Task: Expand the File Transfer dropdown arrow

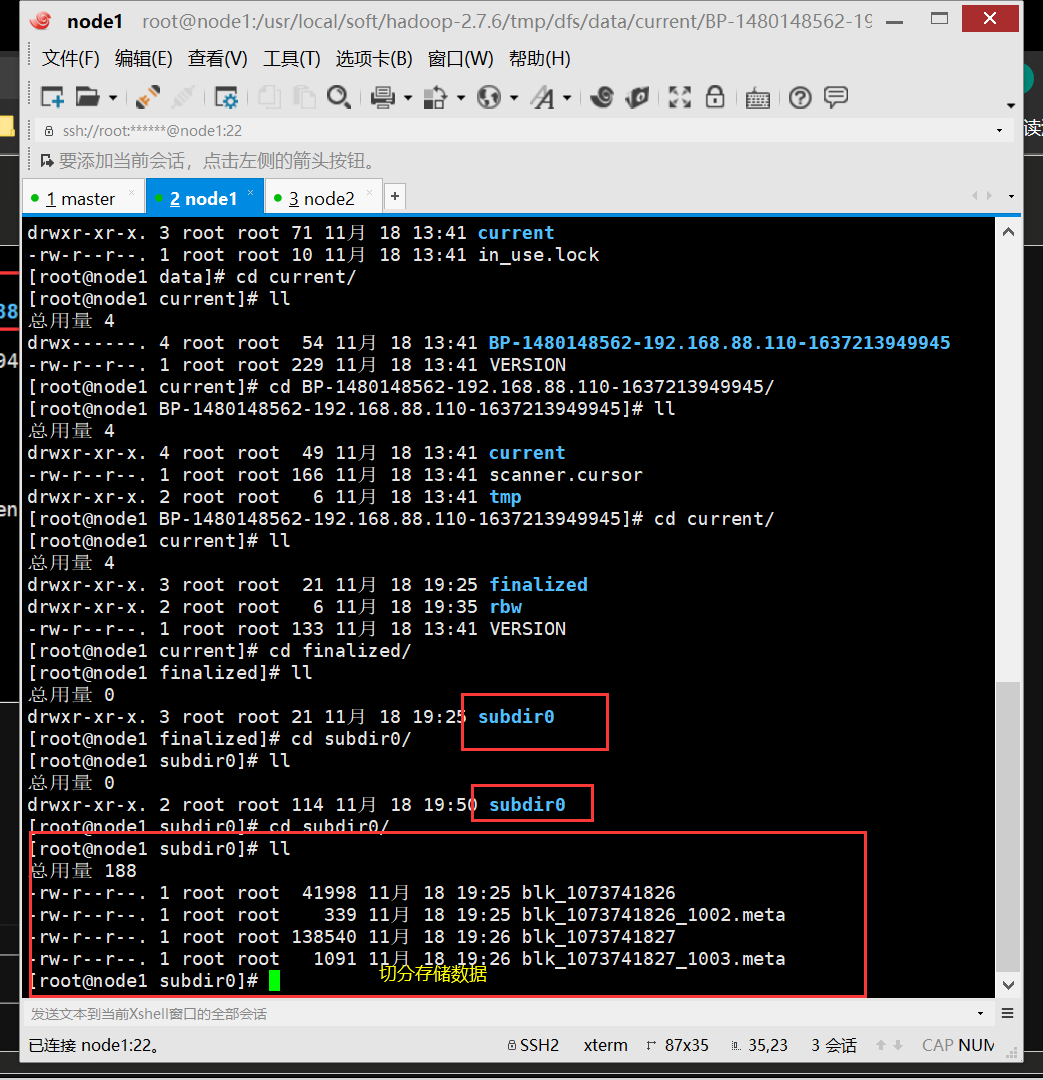Action: (x=461, y=98)
